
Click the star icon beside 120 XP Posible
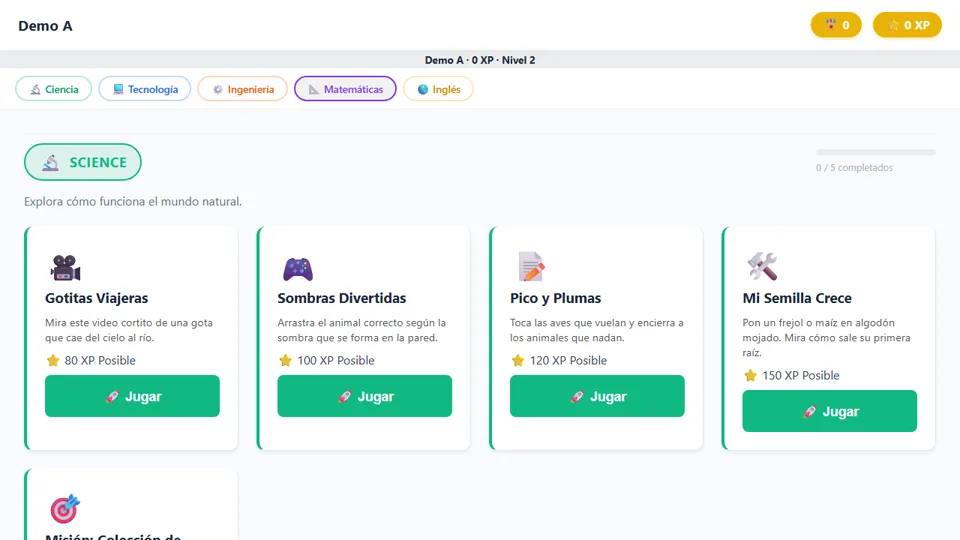(x=518, y=360)
